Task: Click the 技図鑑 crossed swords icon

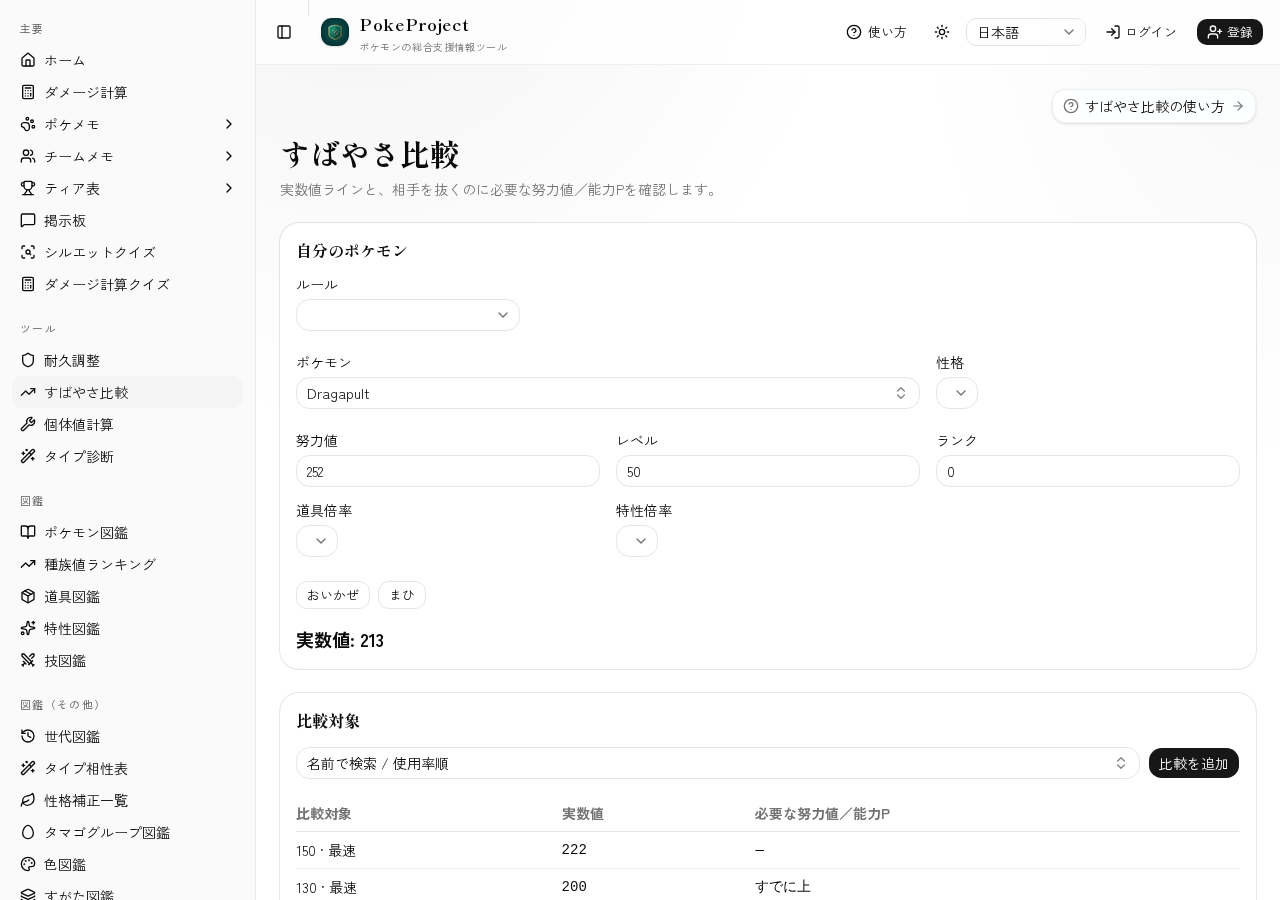Action: pos(28,660)
